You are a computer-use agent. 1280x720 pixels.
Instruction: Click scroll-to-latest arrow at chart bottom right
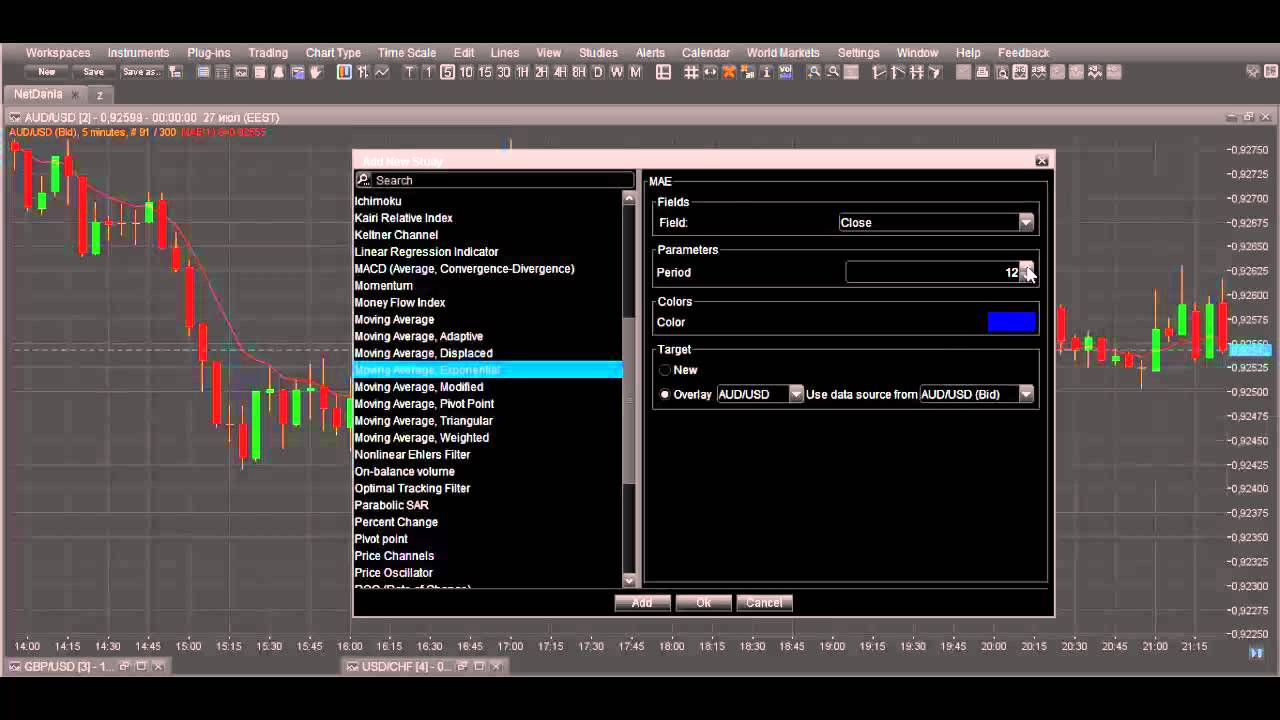(x=1256, y=653)
